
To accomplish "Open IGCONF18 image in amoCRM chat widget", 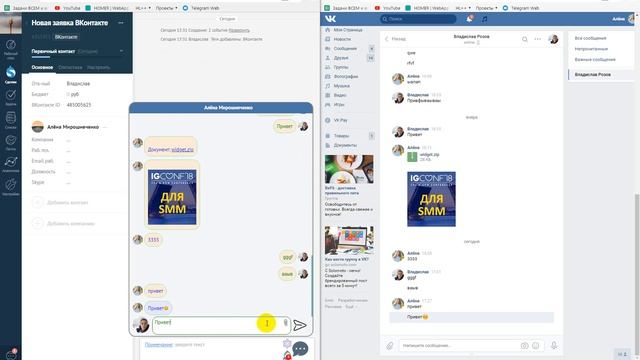I will [172, 197].
